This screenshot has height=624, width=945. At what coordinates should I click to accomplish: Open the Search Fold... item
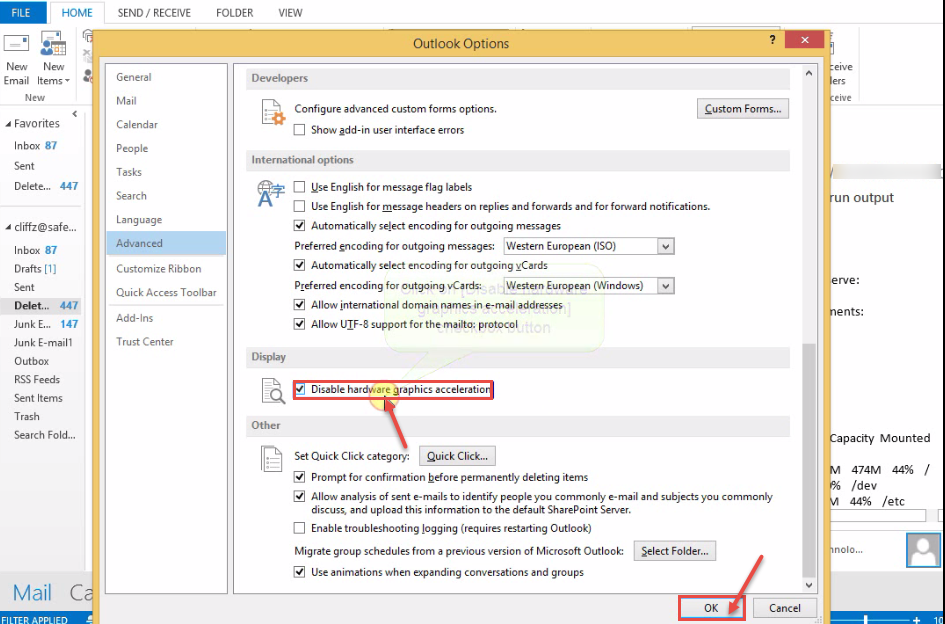click(x=45, y=435)
